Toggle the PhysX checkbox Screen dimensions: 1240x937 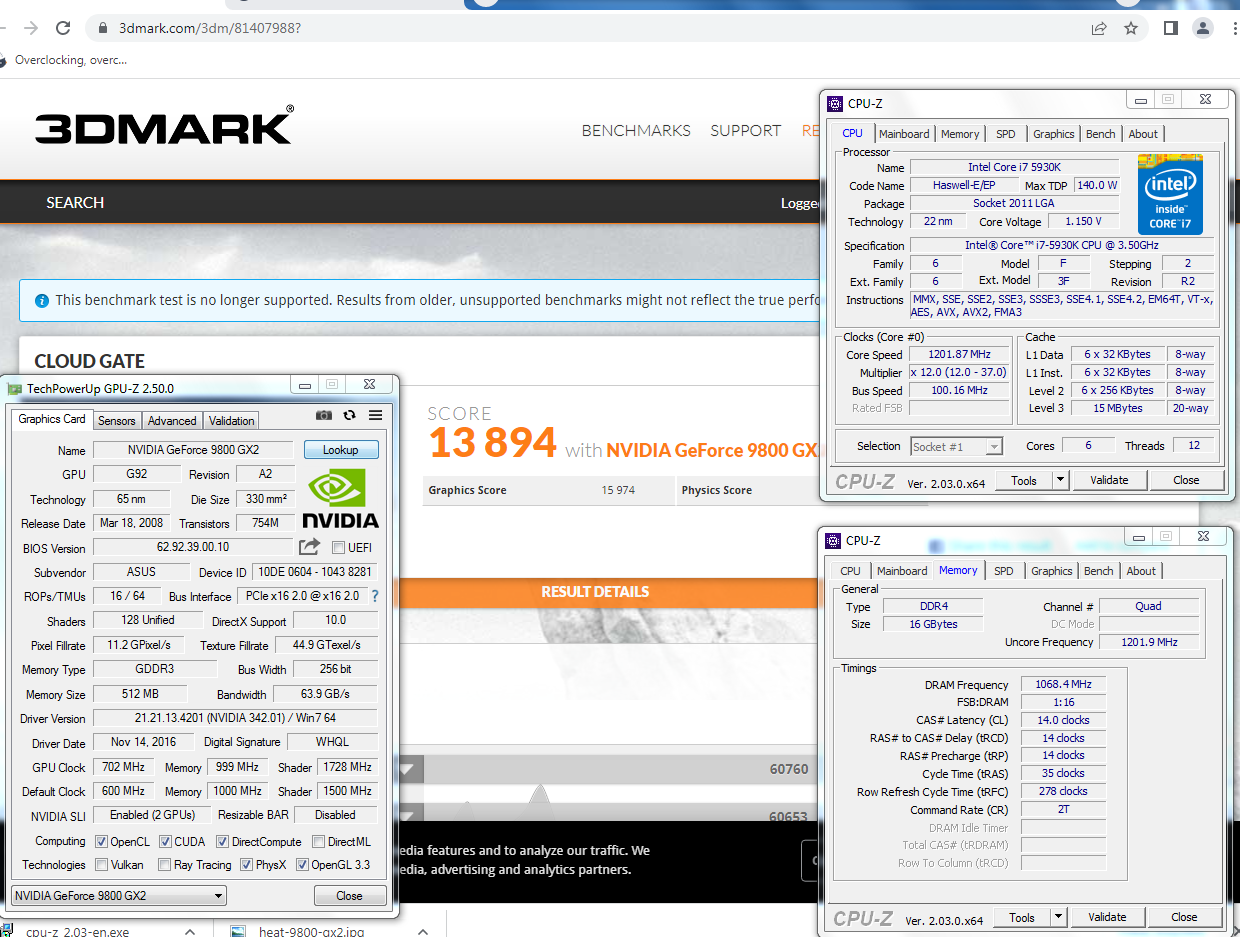pos(246,865)
